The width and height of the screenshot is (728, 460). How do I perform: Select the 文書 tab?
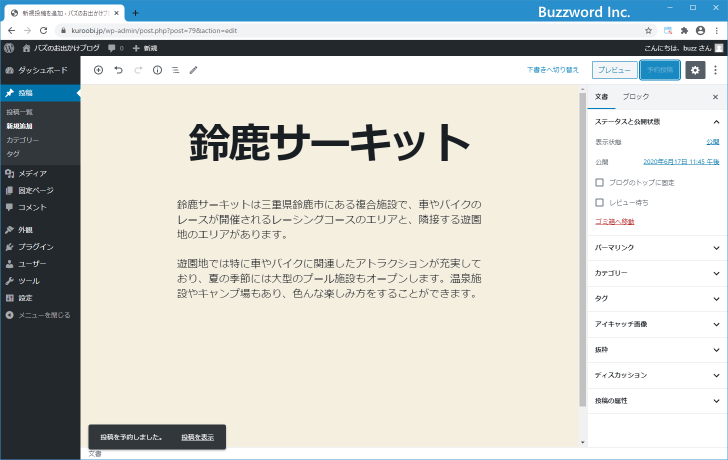click(x=601, y=97)
